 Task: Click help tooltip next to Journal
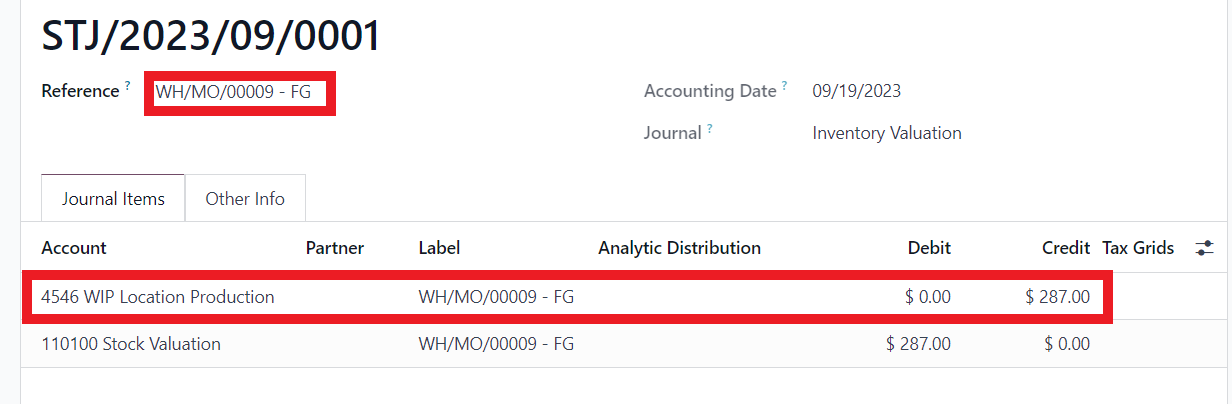[x=710, y=129]
